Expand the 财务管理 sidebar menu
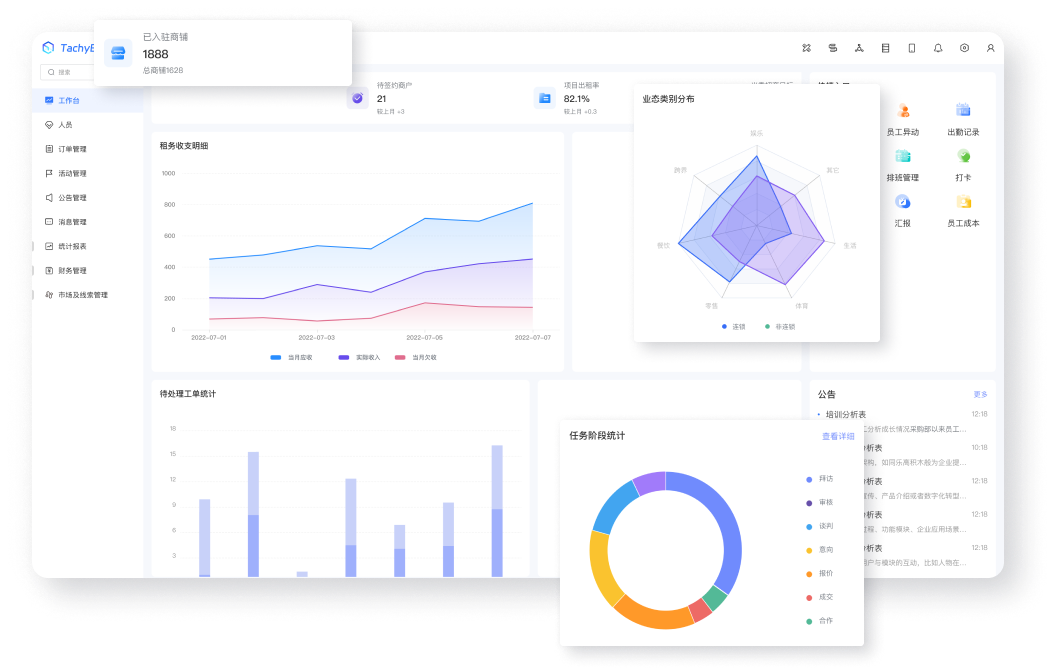Viewport: 1052px width, 670px height. point(71,270)
